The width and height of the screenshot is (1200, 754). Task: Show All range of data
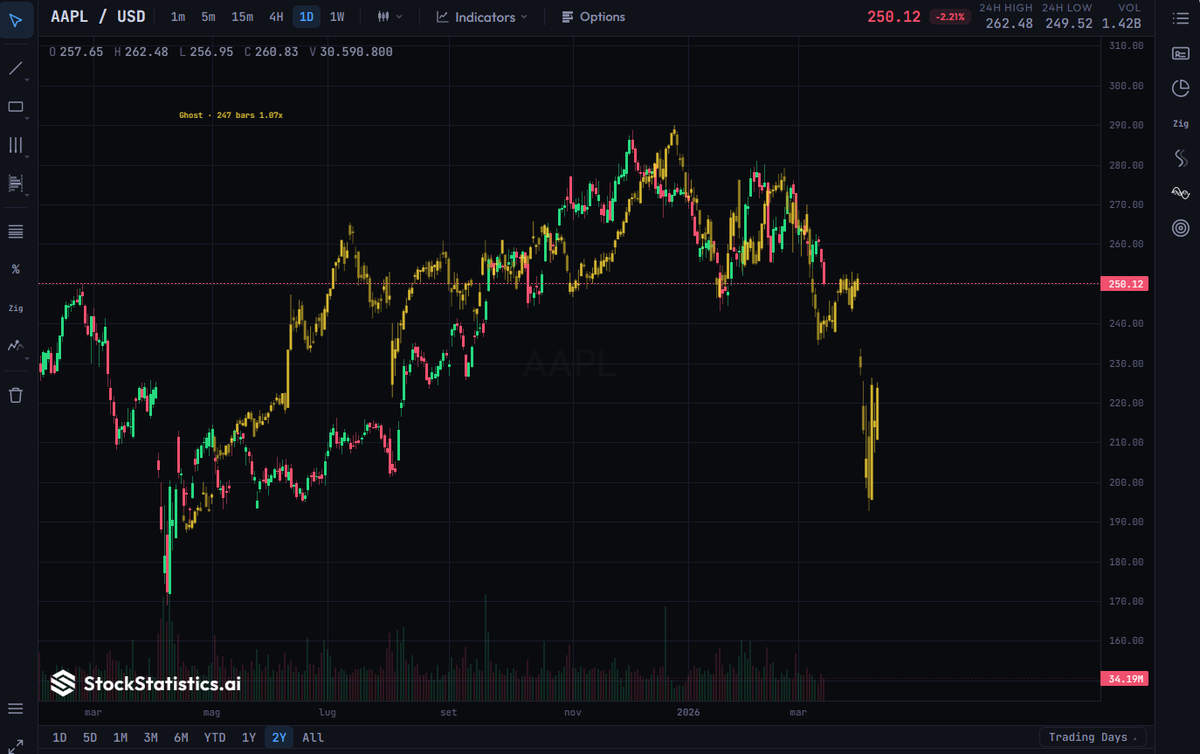coord(313,737)
